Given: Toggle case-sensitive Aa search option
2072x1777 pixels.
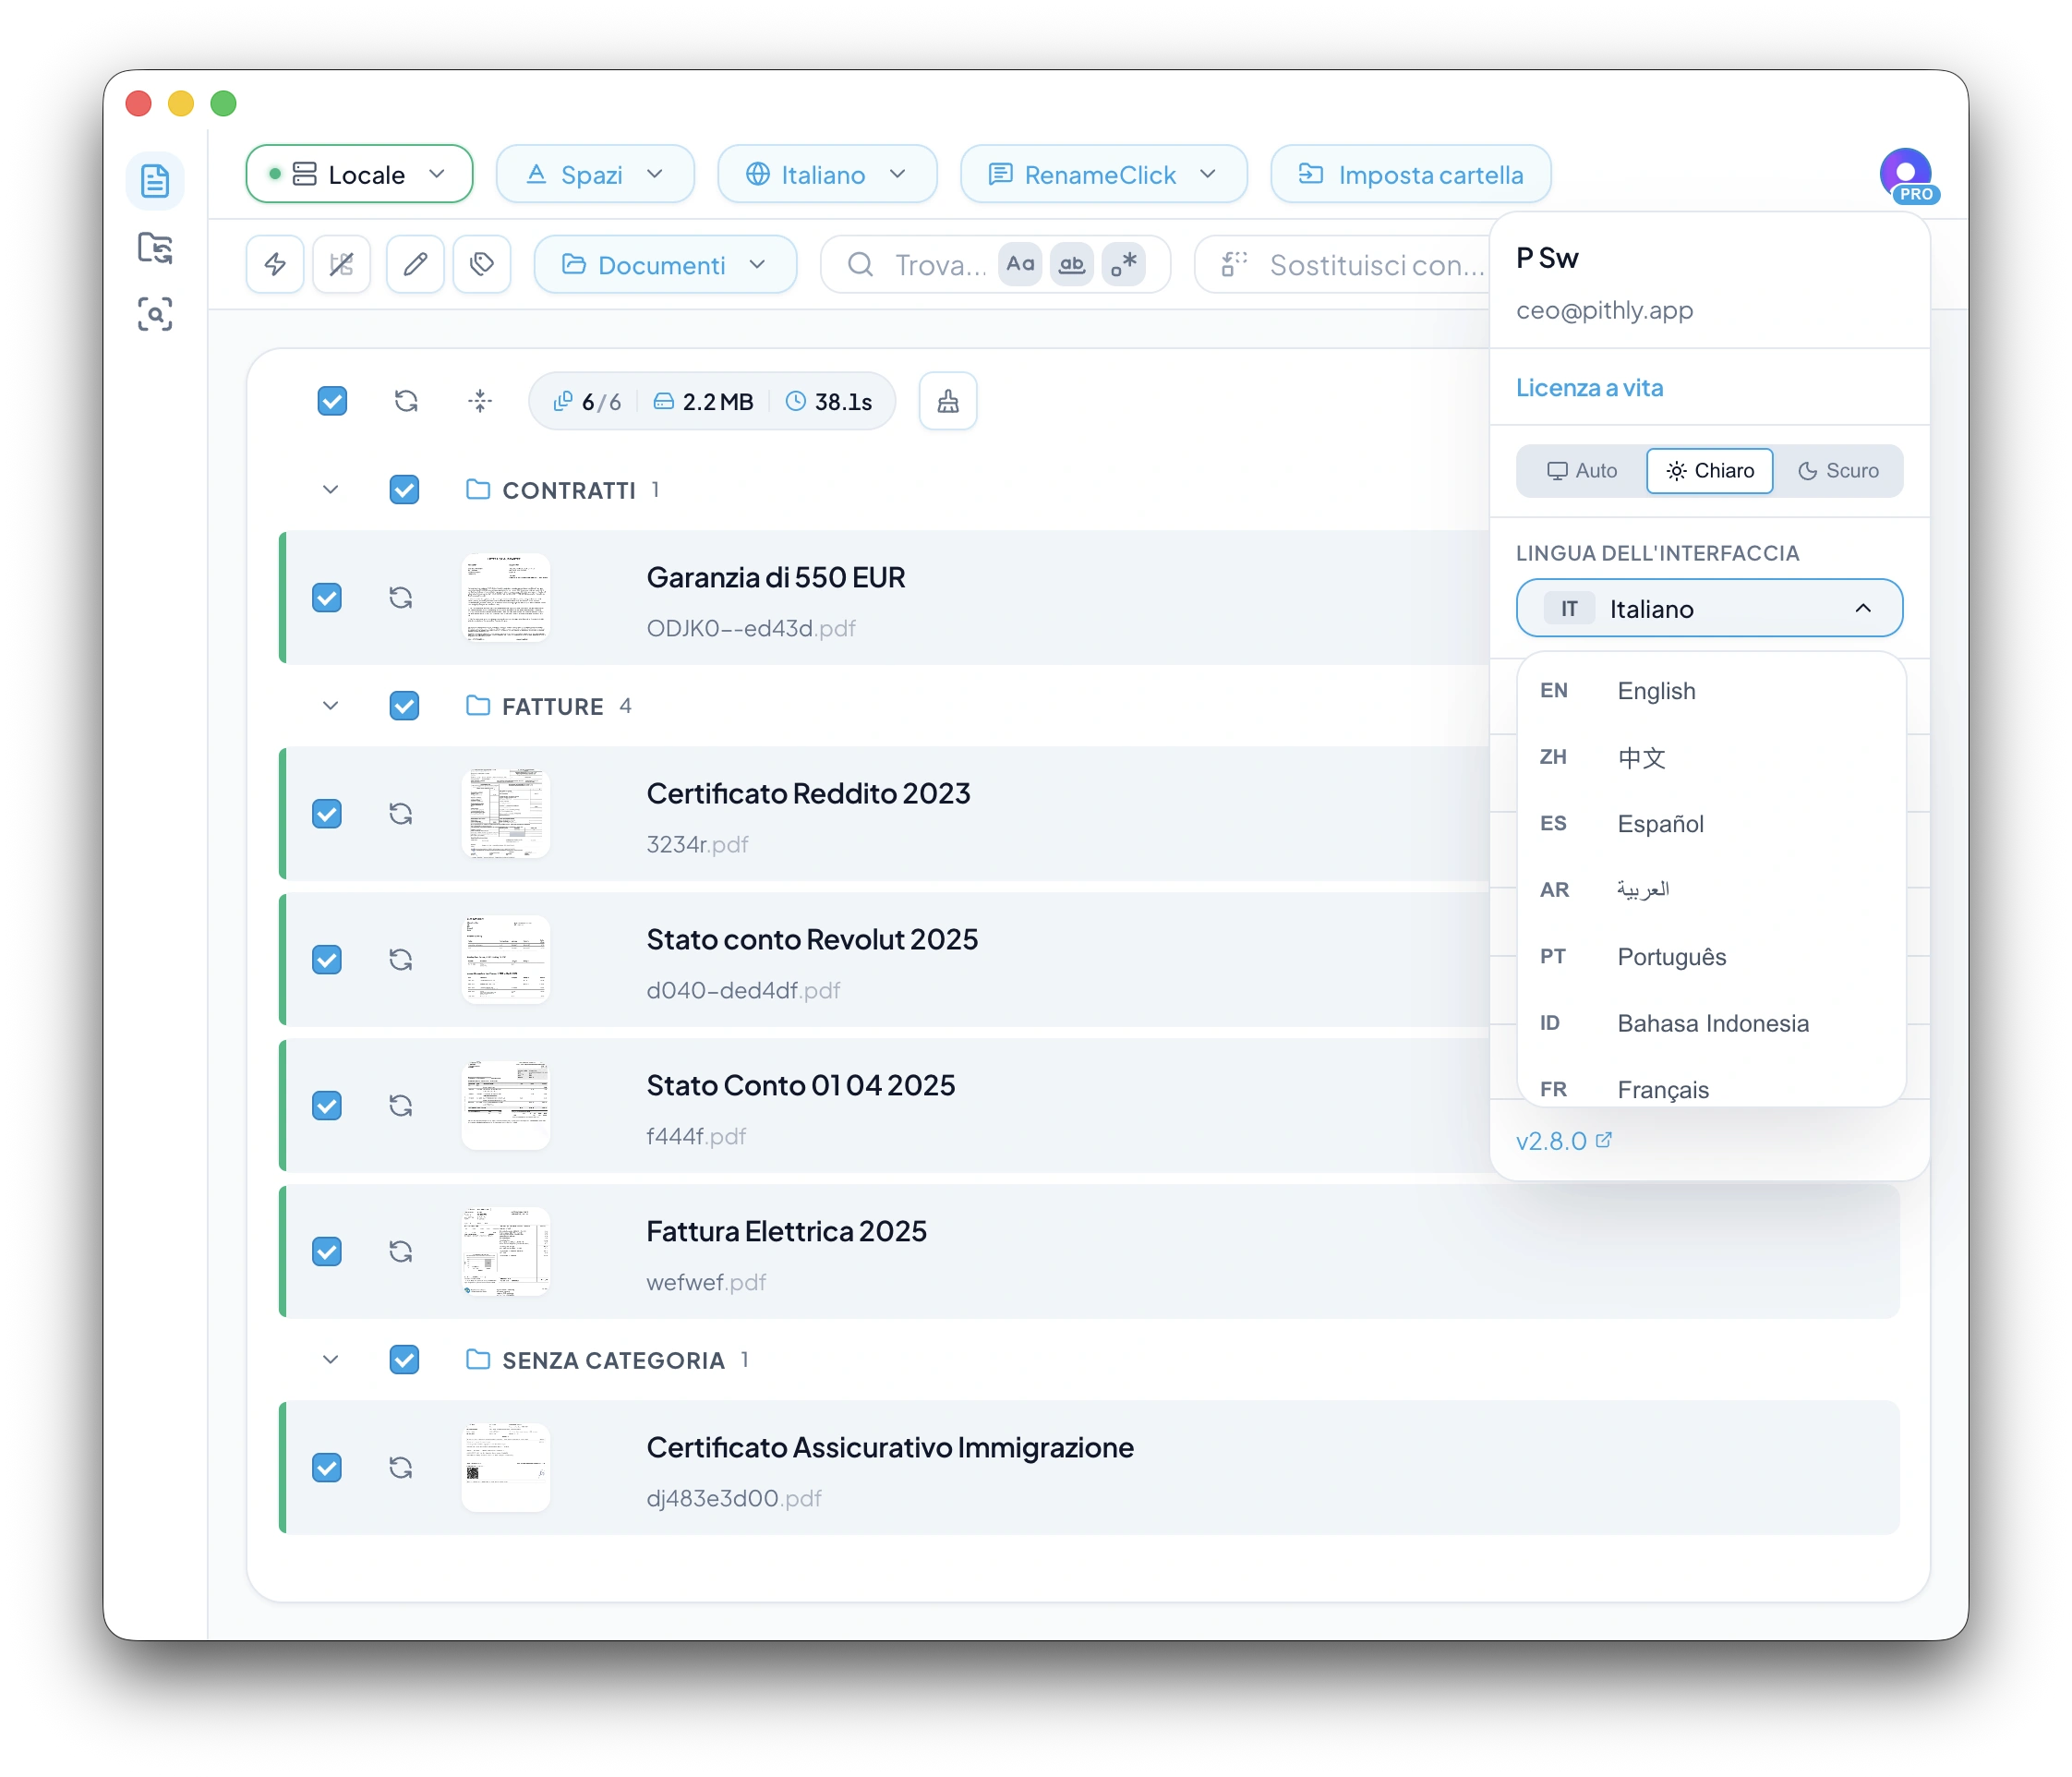Looking at the screenshot, I should 1020,264.
